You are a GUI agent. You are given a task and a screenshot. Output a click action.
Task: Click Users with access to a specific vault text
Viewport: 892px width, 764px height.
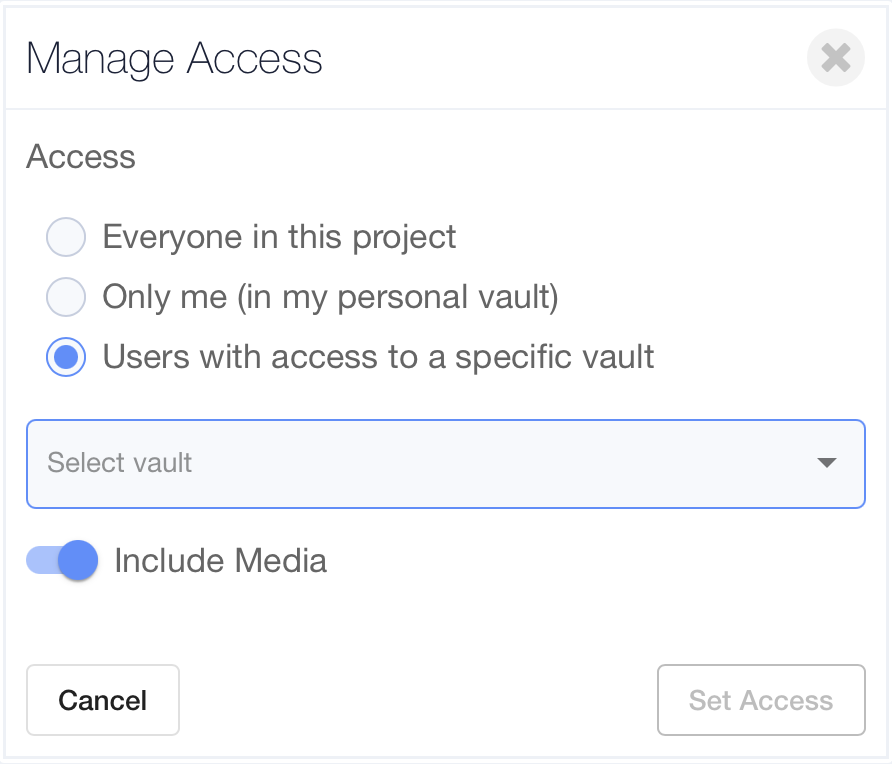(x=378, y=358)
